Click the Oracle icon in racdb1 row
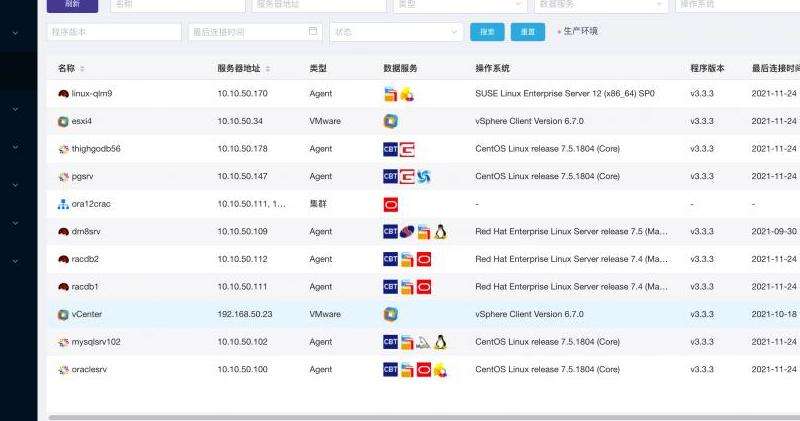The width and height of the screenshot is (800, 421). tap(423, 287)
